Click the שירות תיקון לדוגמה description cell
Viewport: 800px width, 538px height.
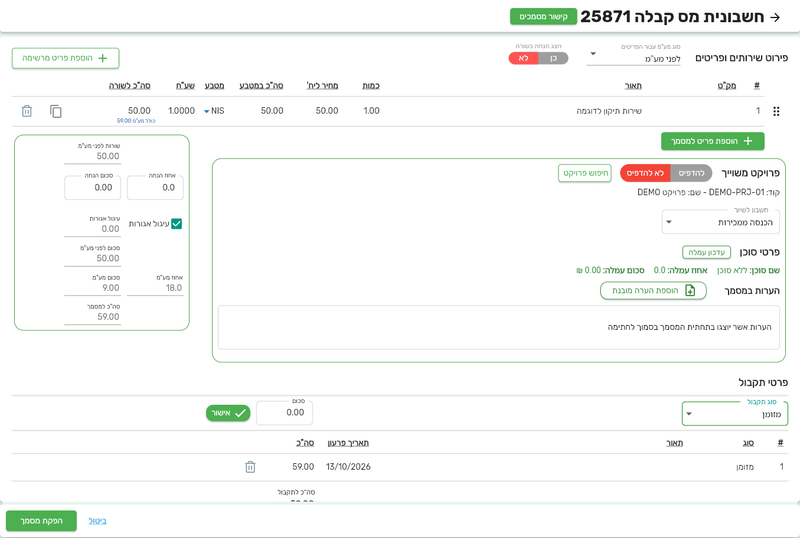pyautogui.click(x=609, y=111)
